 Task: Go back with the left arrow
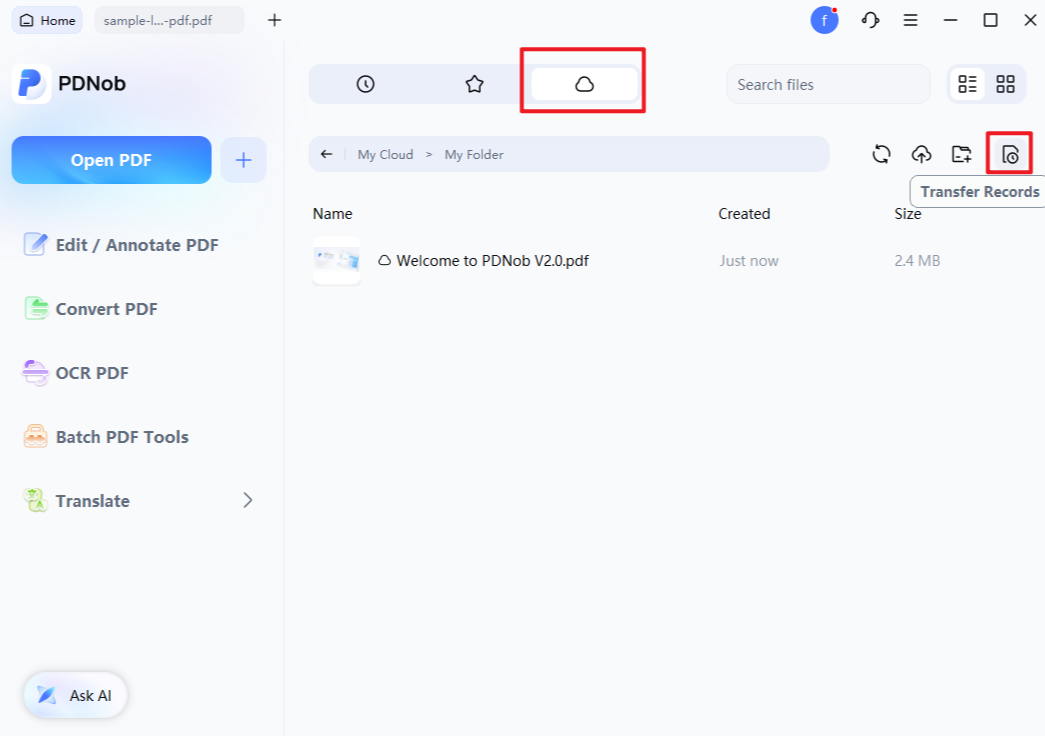pos(326,154)
